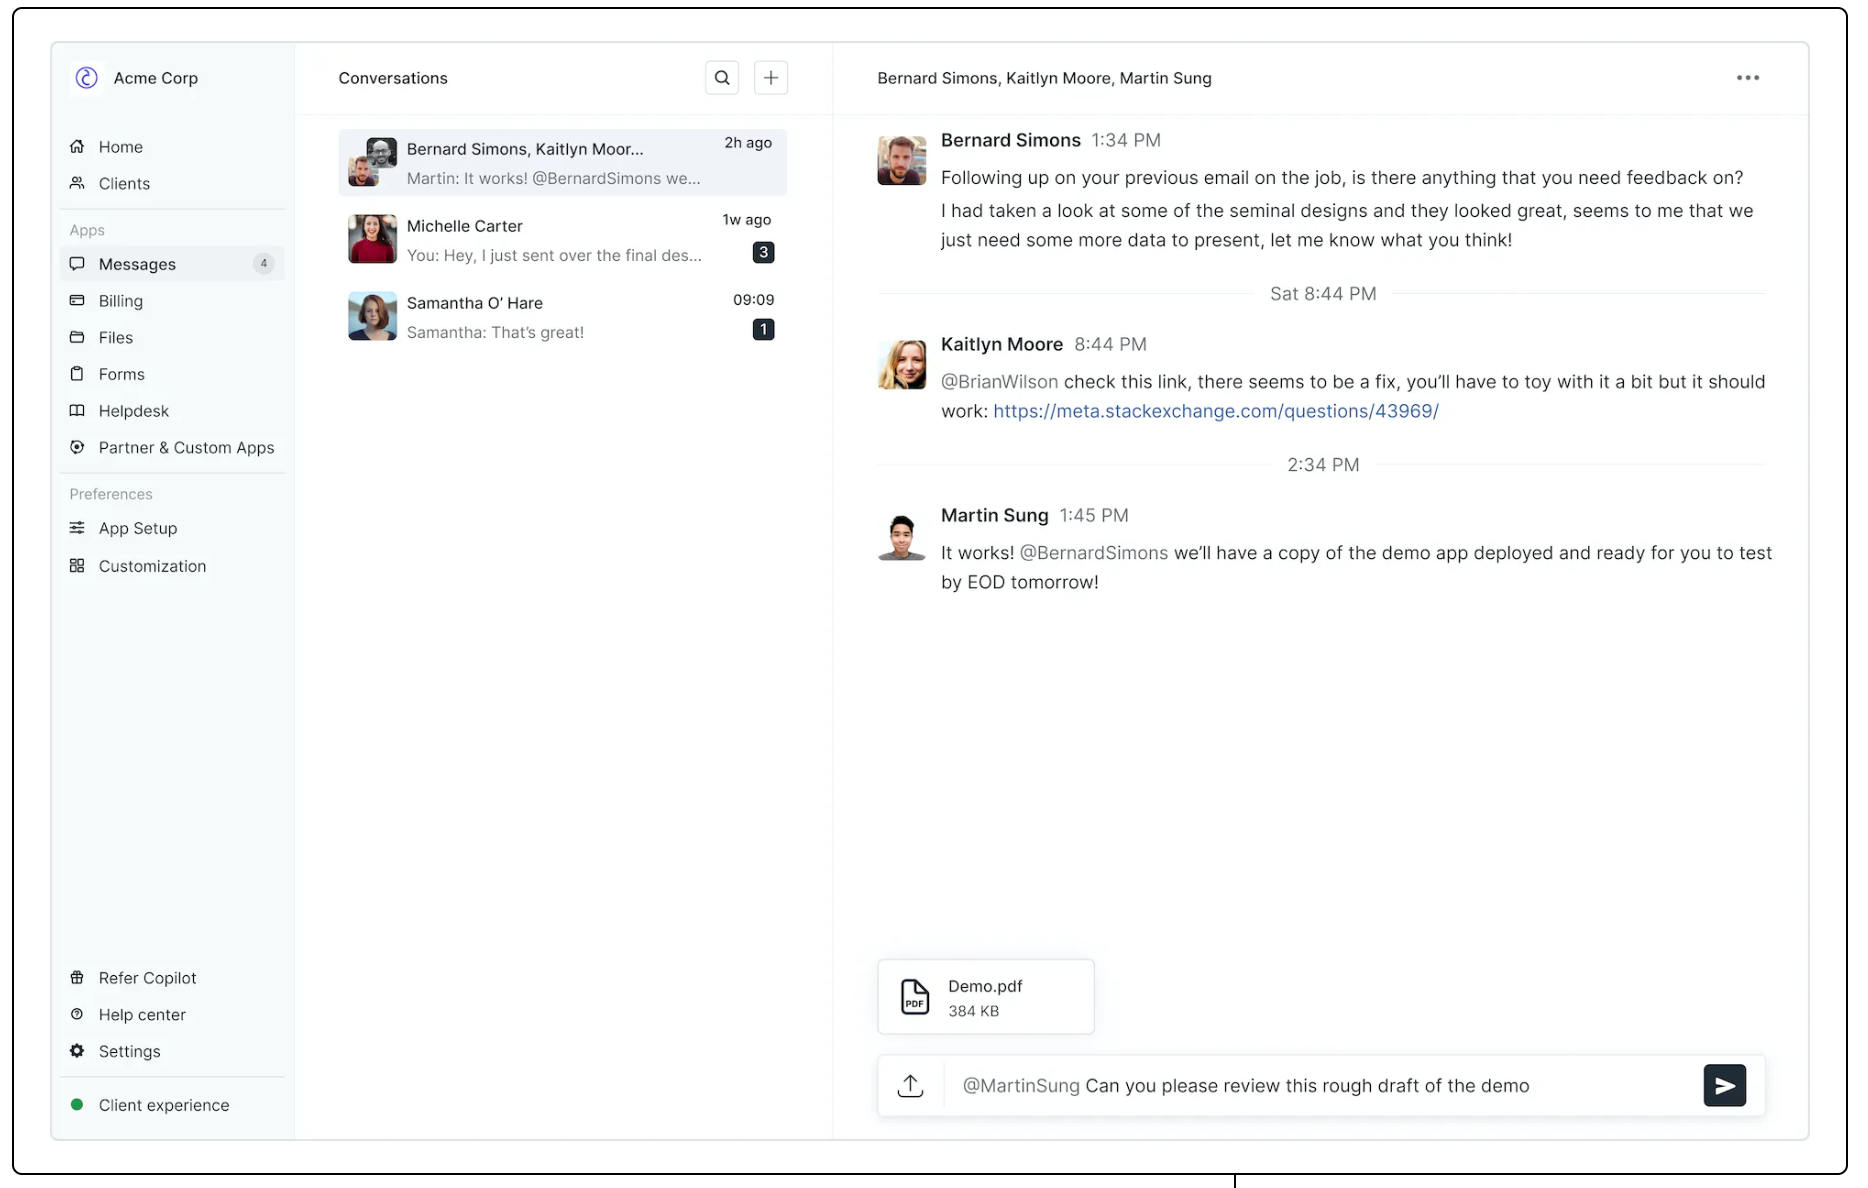Click the file upload icon in message bar
Image resolution: width=1868 pixels, height=1188 pixels.
(911, 1085)
